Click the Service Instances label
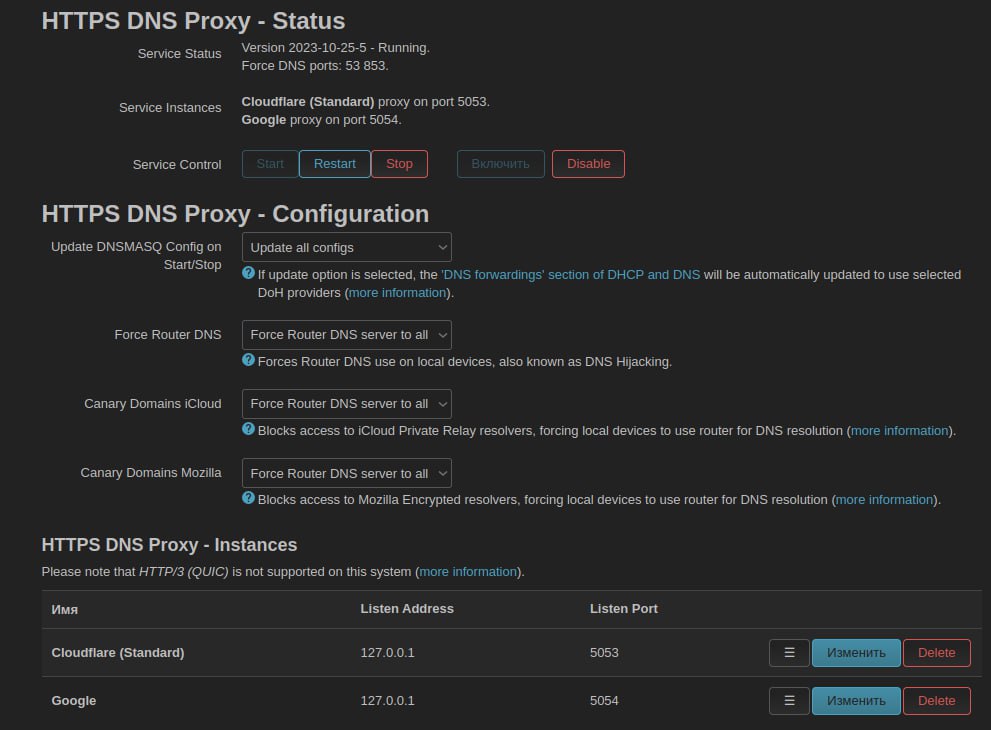 click(x=170, y=108)
